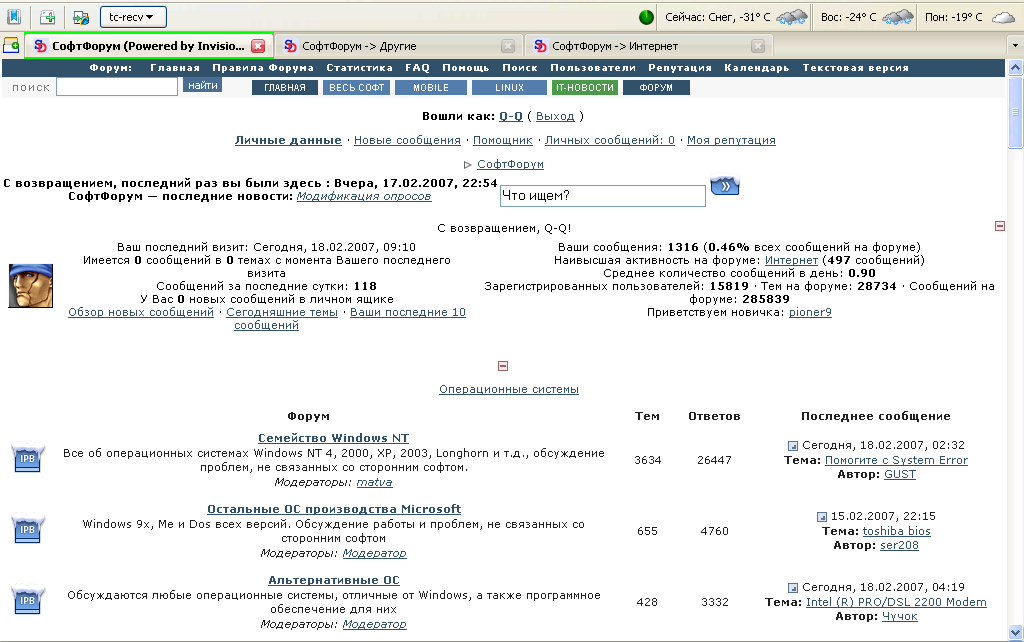Open the Новые сообщения link
Image resolution: width=1024 pixels, height=642 pixels.
tap(407, 140)
